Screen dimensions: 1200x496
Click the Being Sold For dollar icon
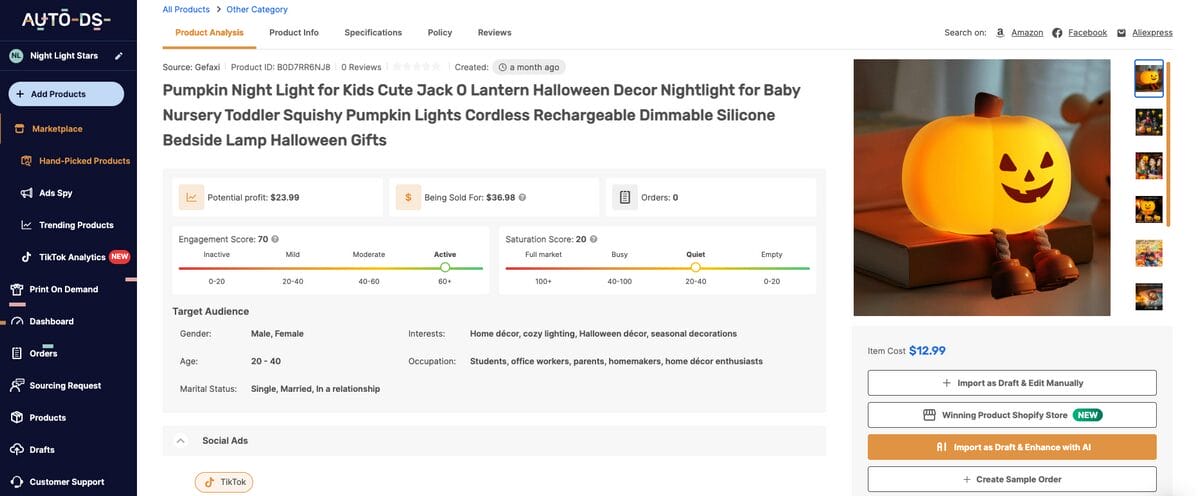(x=408, y=197)
